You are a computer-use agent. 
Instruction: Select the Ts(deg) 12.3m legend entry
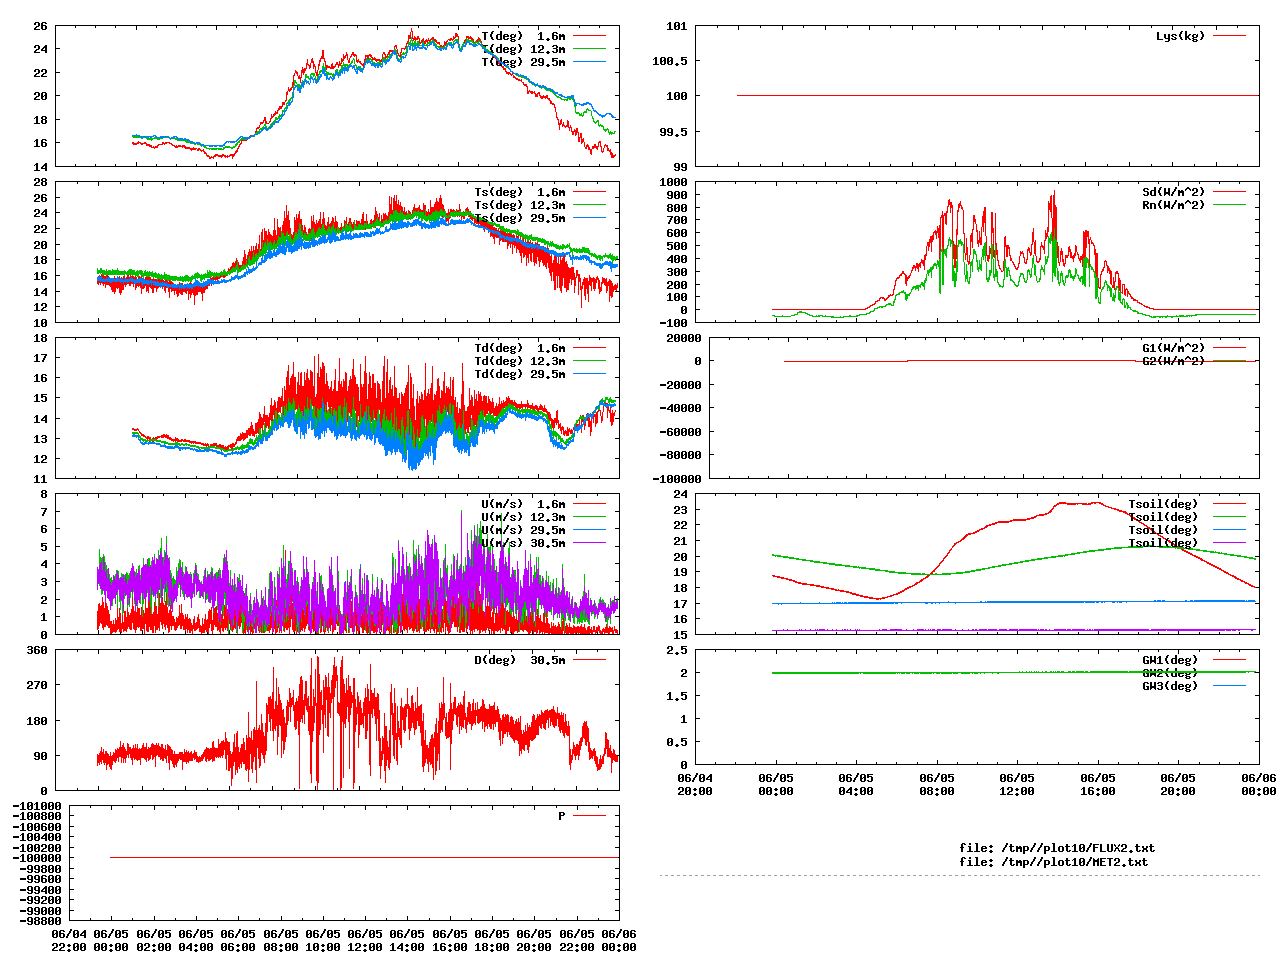pyautogui.click(x=520, y=205)
